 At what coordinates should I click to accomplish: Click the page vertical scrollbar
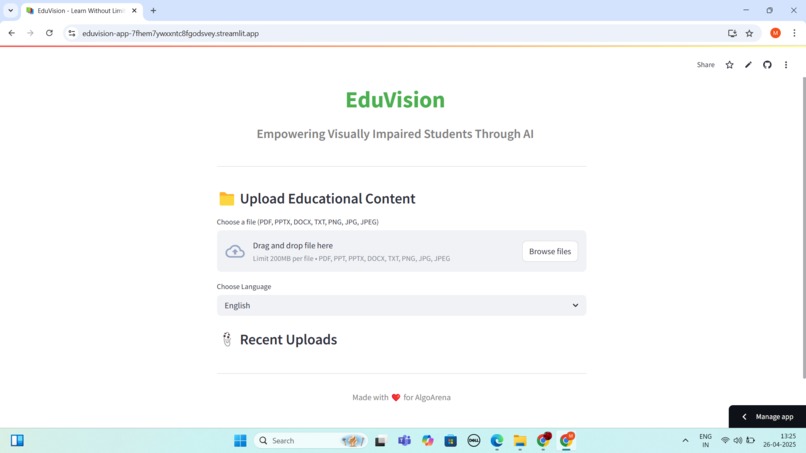(x=803, y=226)
